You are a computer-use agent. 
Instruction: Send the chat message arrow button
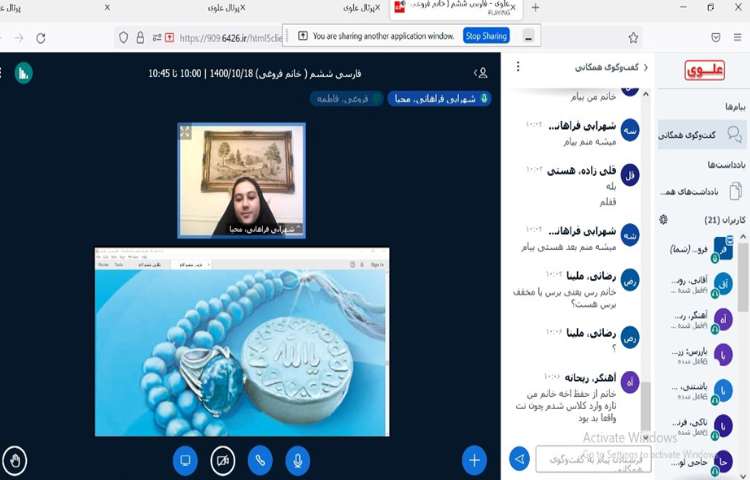(520, 459)
